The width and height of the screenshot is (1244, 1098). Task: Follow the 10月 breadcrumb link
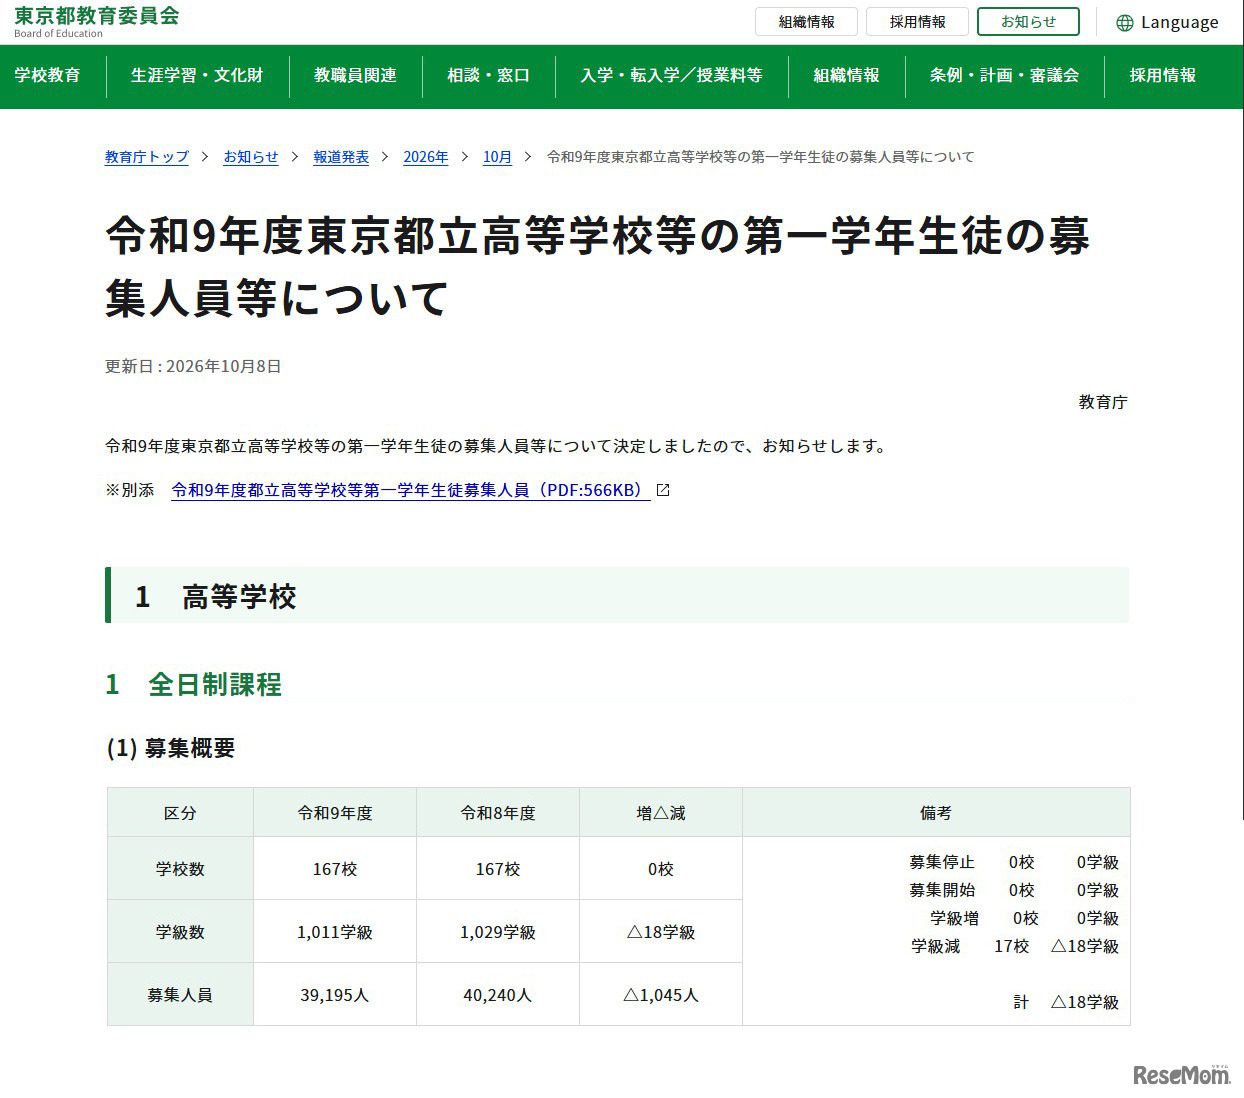tap(497, 157)
